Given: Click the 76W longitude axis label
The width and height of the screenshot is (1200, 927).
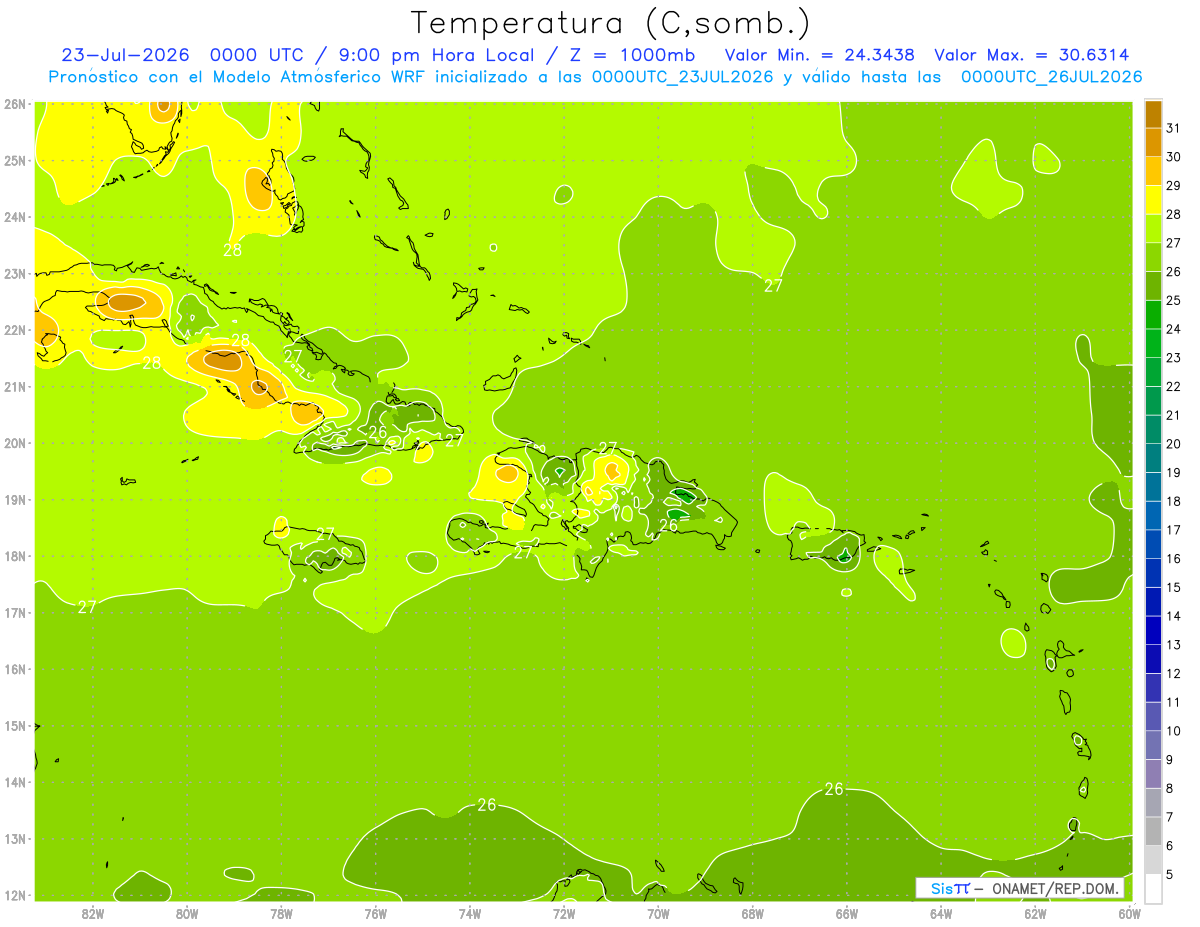Looking at the screenshot, I should [x=376, y=913].
